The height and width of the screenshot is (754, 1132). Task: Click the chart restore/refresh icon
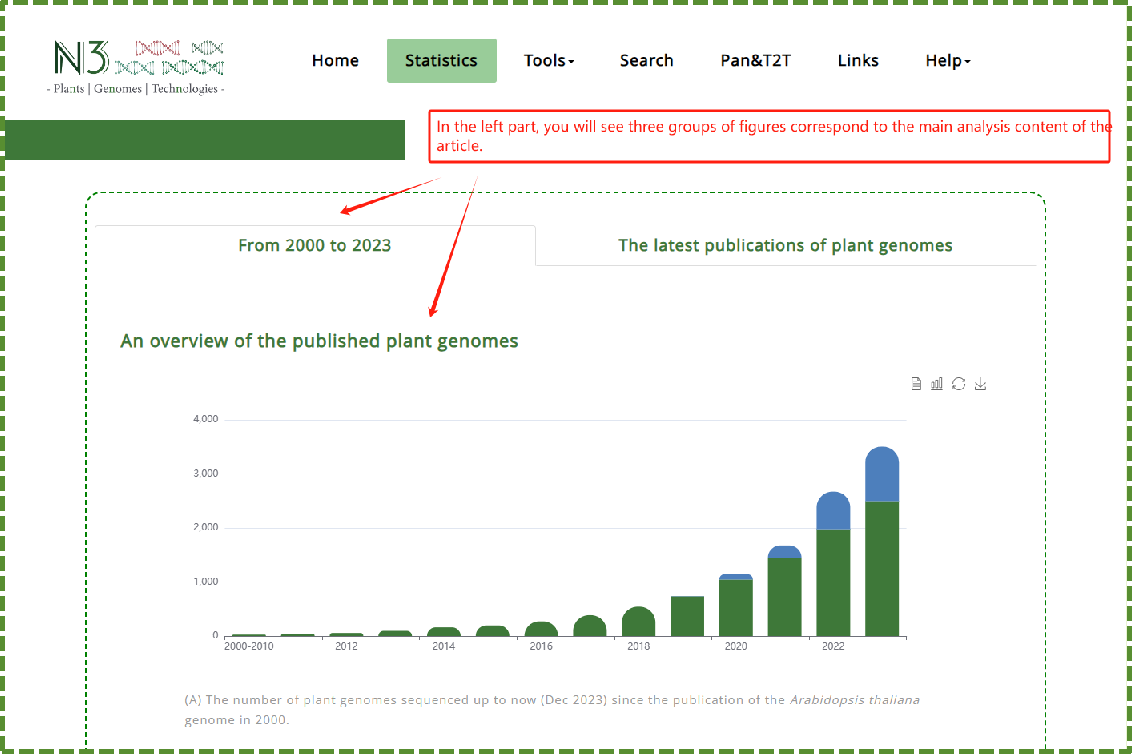tap(959, 384)
